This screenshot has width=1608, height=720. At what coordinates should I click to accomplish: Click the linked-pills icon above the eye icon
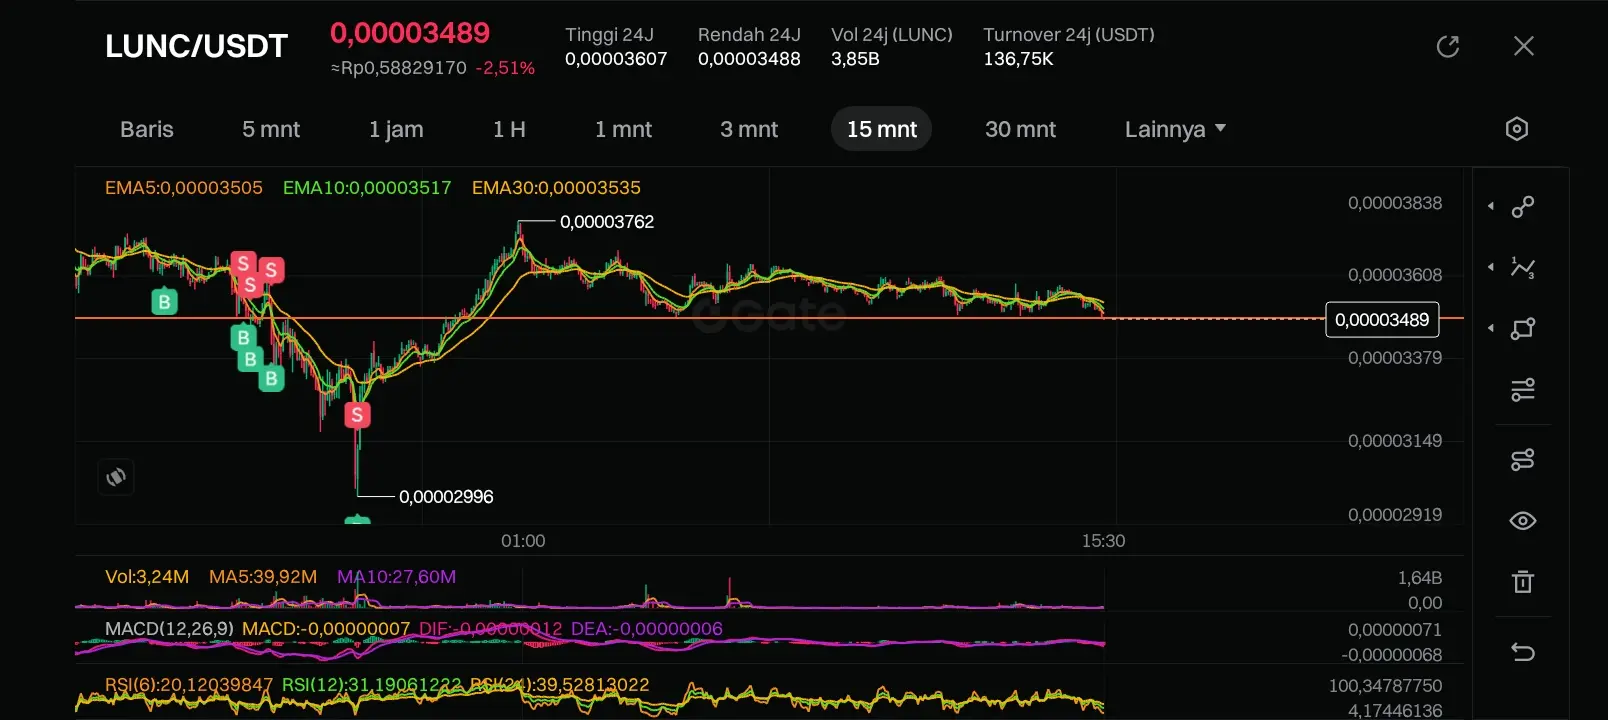pyautogui.click(x=1523, y=460)
